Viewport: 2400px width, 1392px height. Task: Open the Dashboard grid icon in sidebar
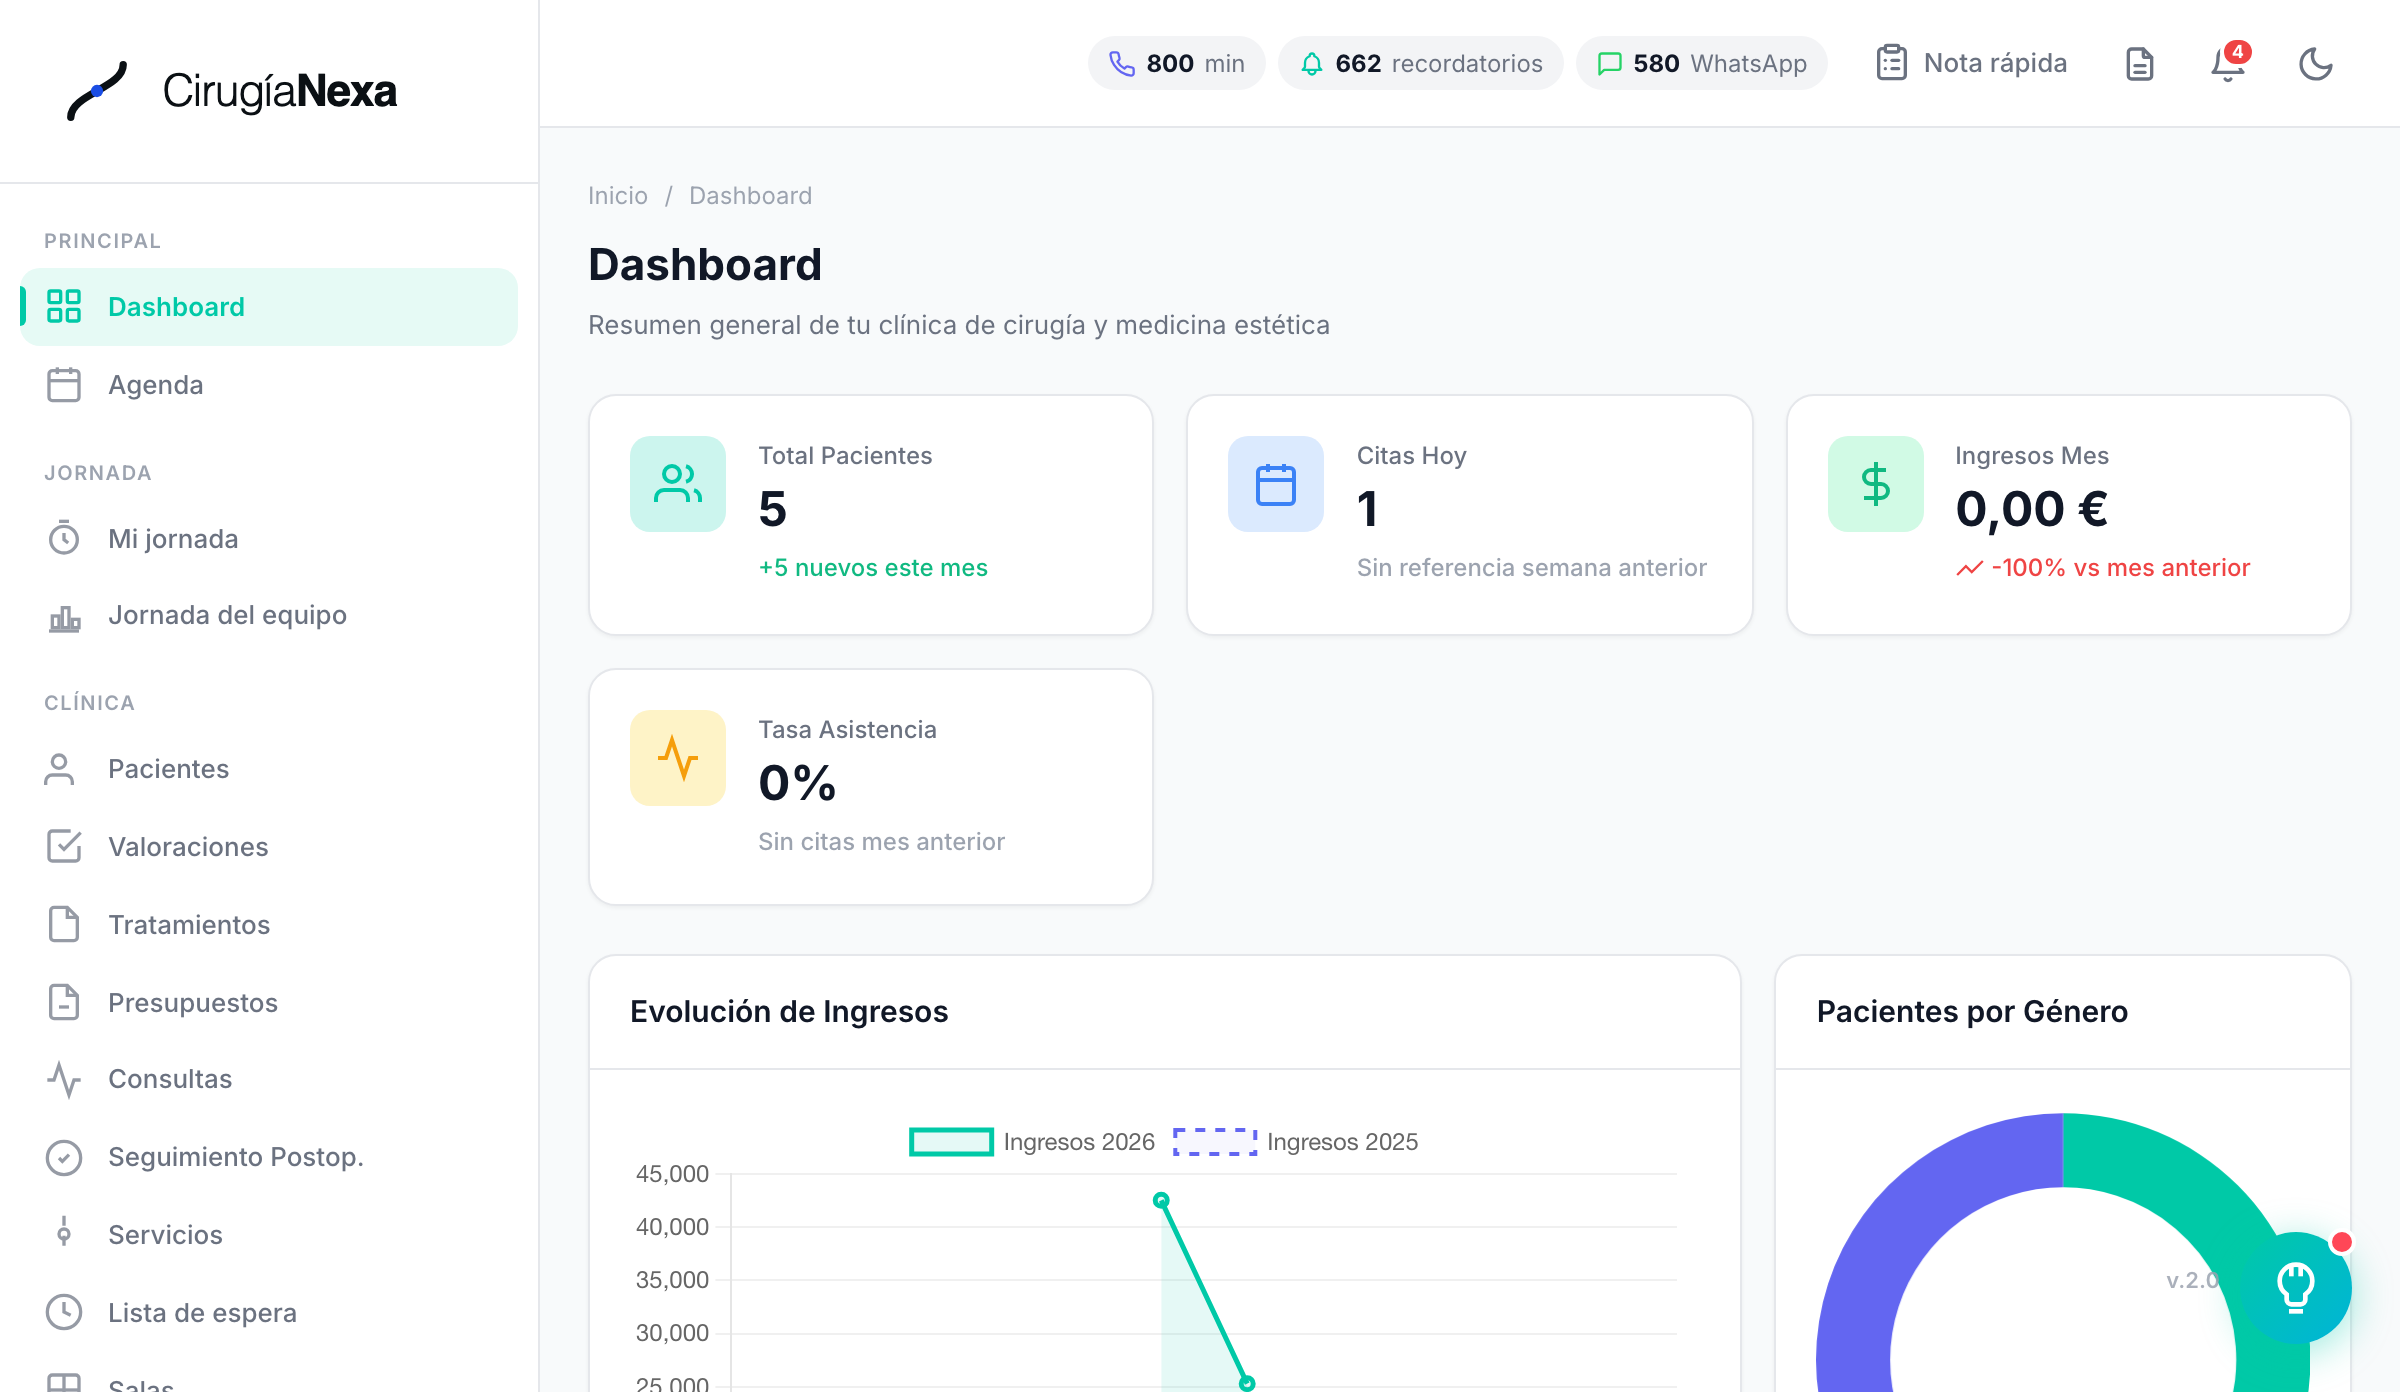[64, 306]
